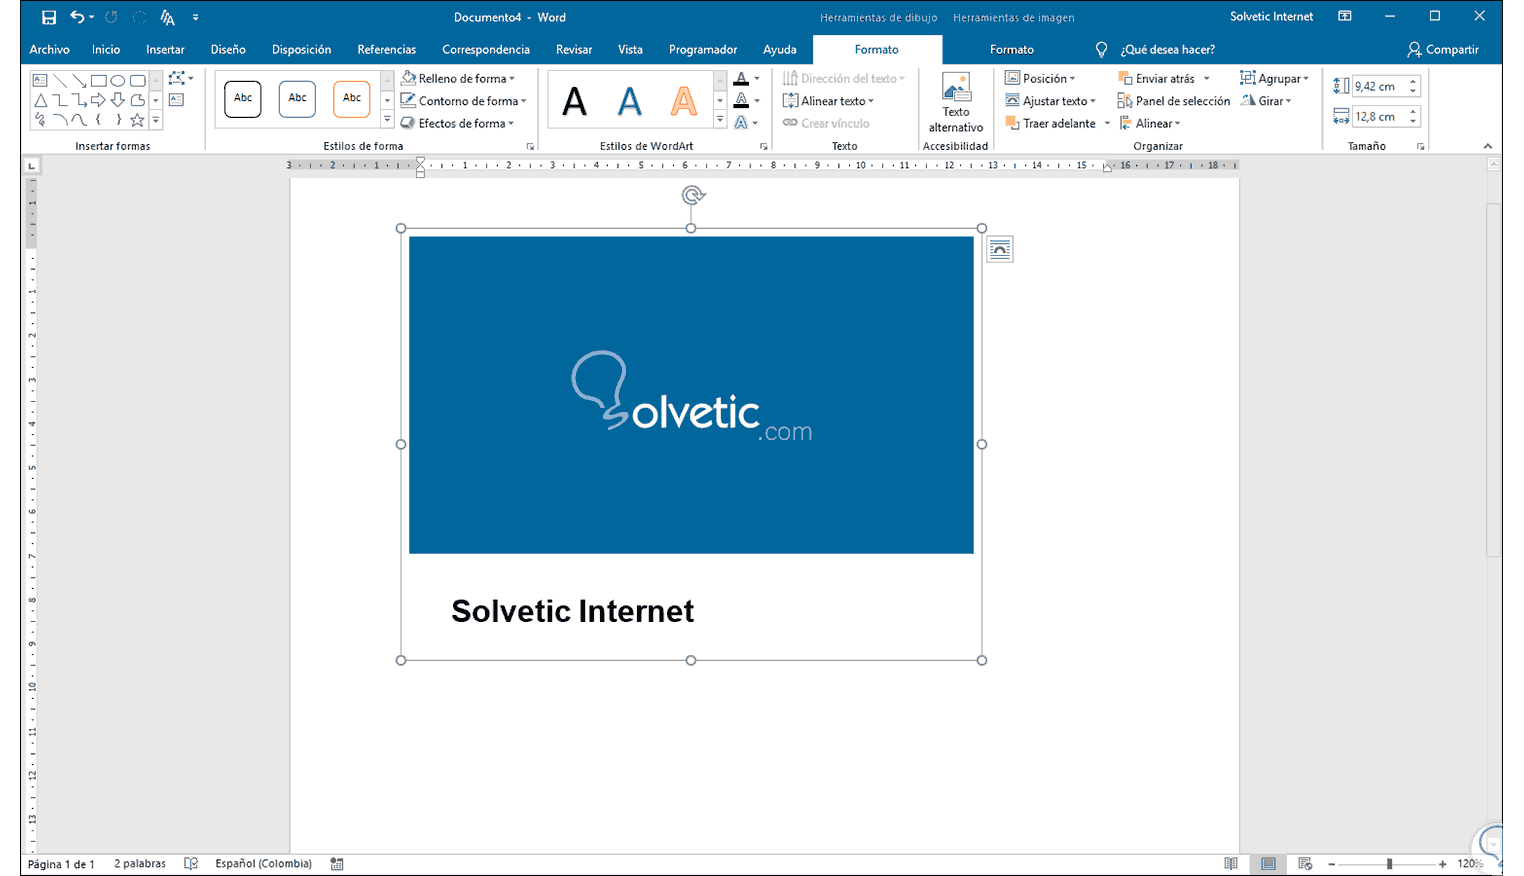Open the Tamaño dialog launcher
1524x876 pixels.
point(1420,147)
